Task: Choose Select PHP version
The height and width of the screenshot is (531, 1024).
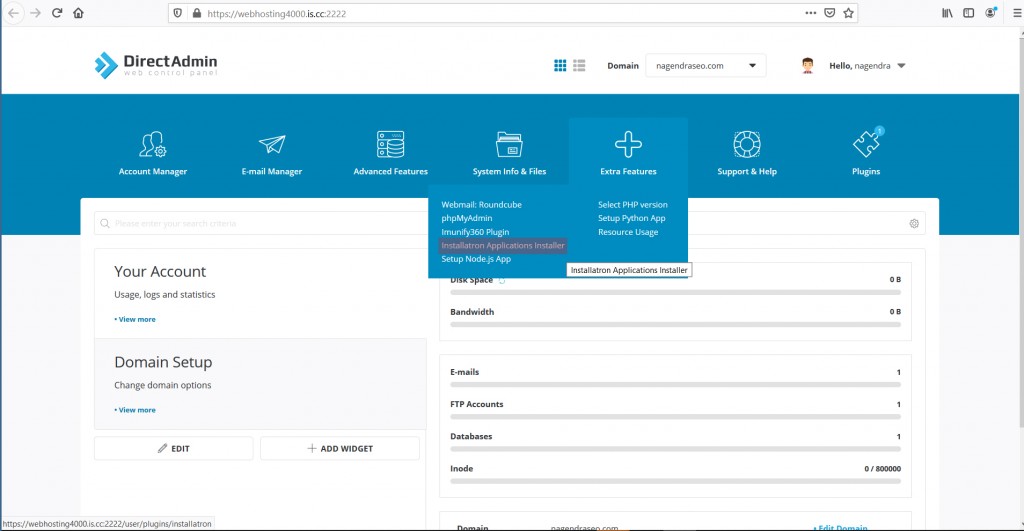Action: pos(633,204)
